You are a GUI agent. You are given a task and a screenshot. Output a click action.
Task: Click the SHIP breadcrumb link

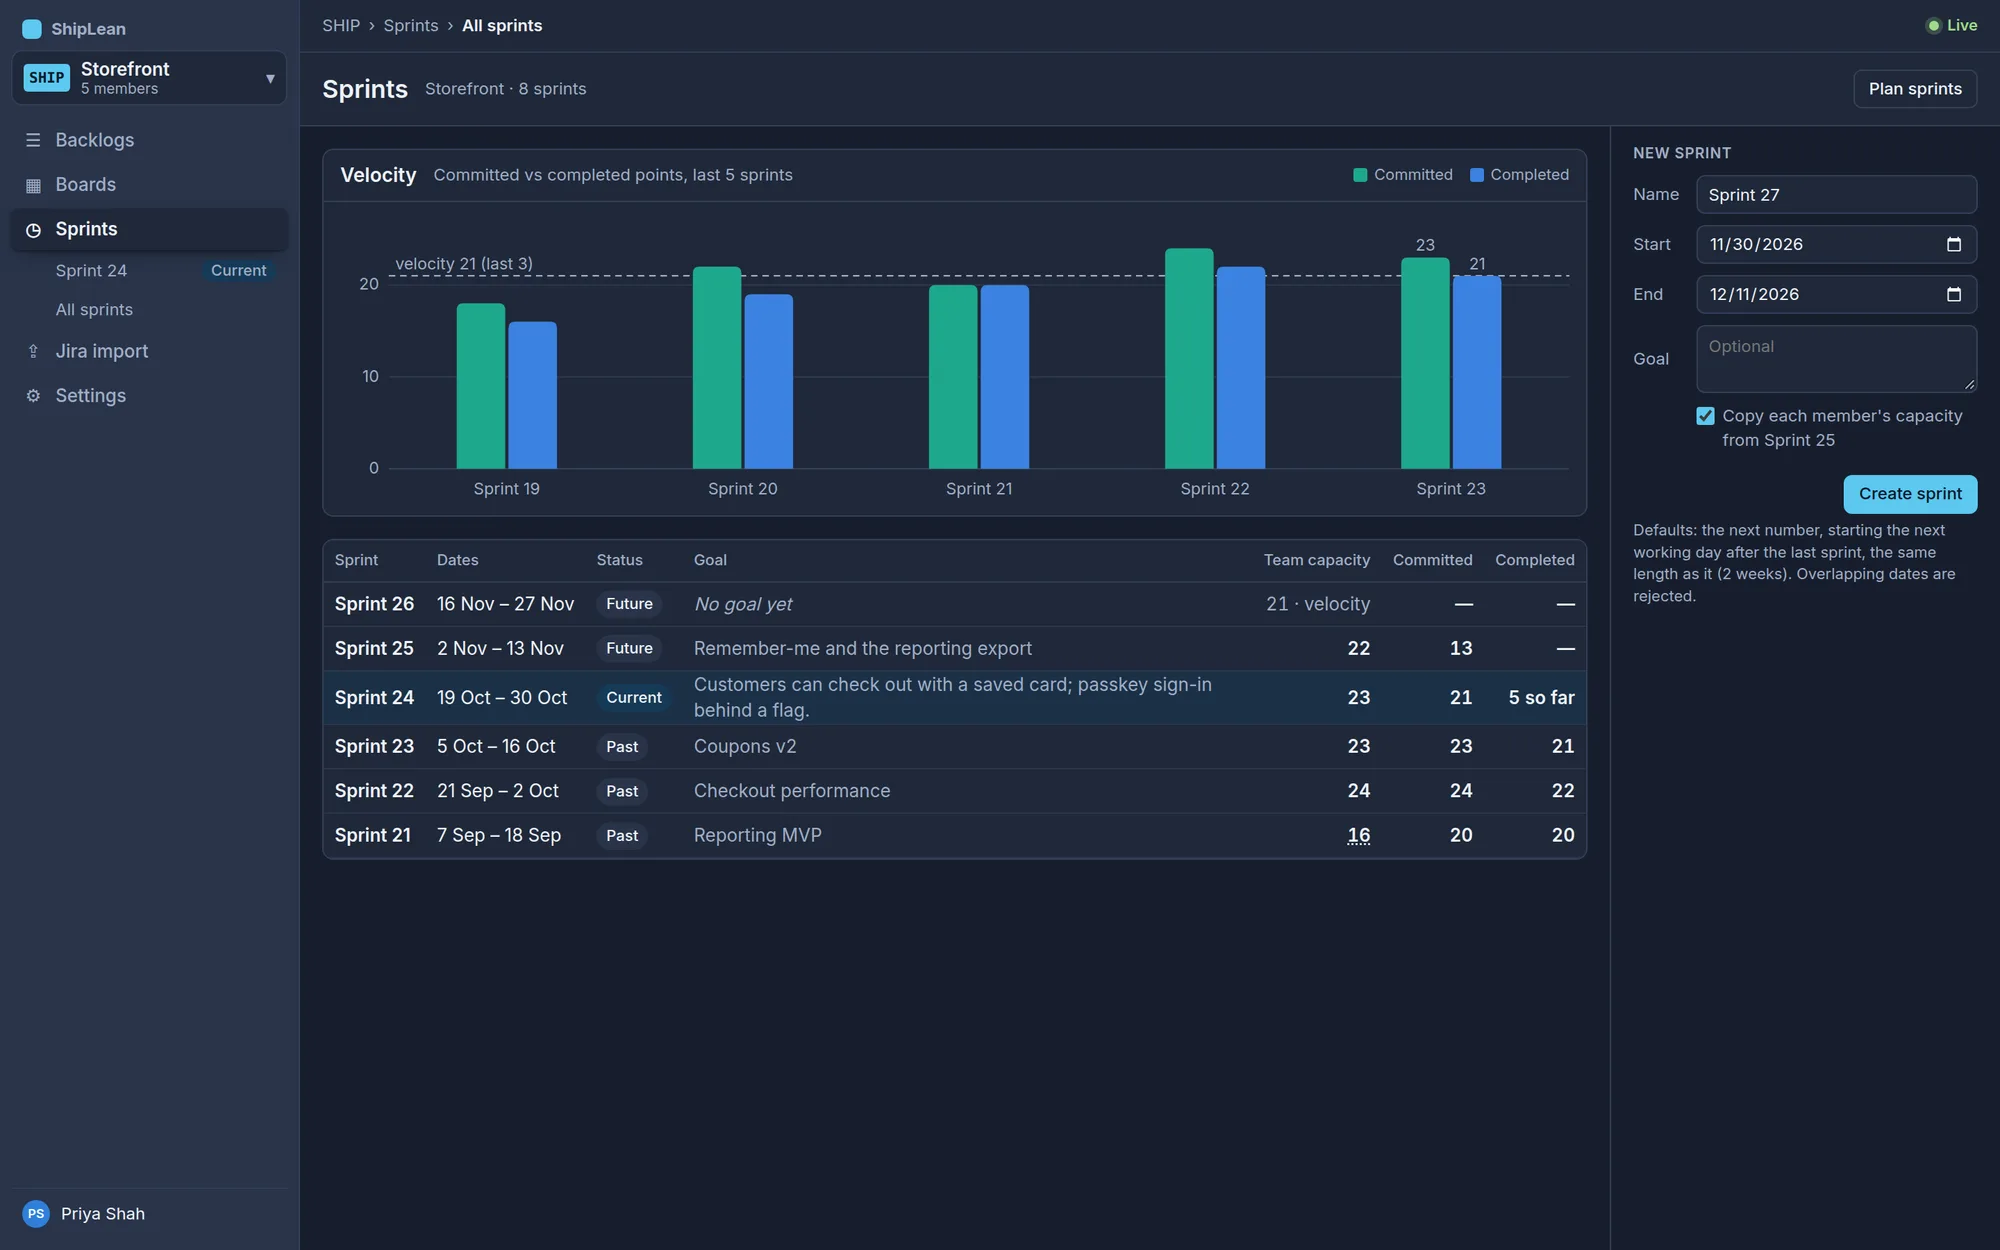(341, 26)
